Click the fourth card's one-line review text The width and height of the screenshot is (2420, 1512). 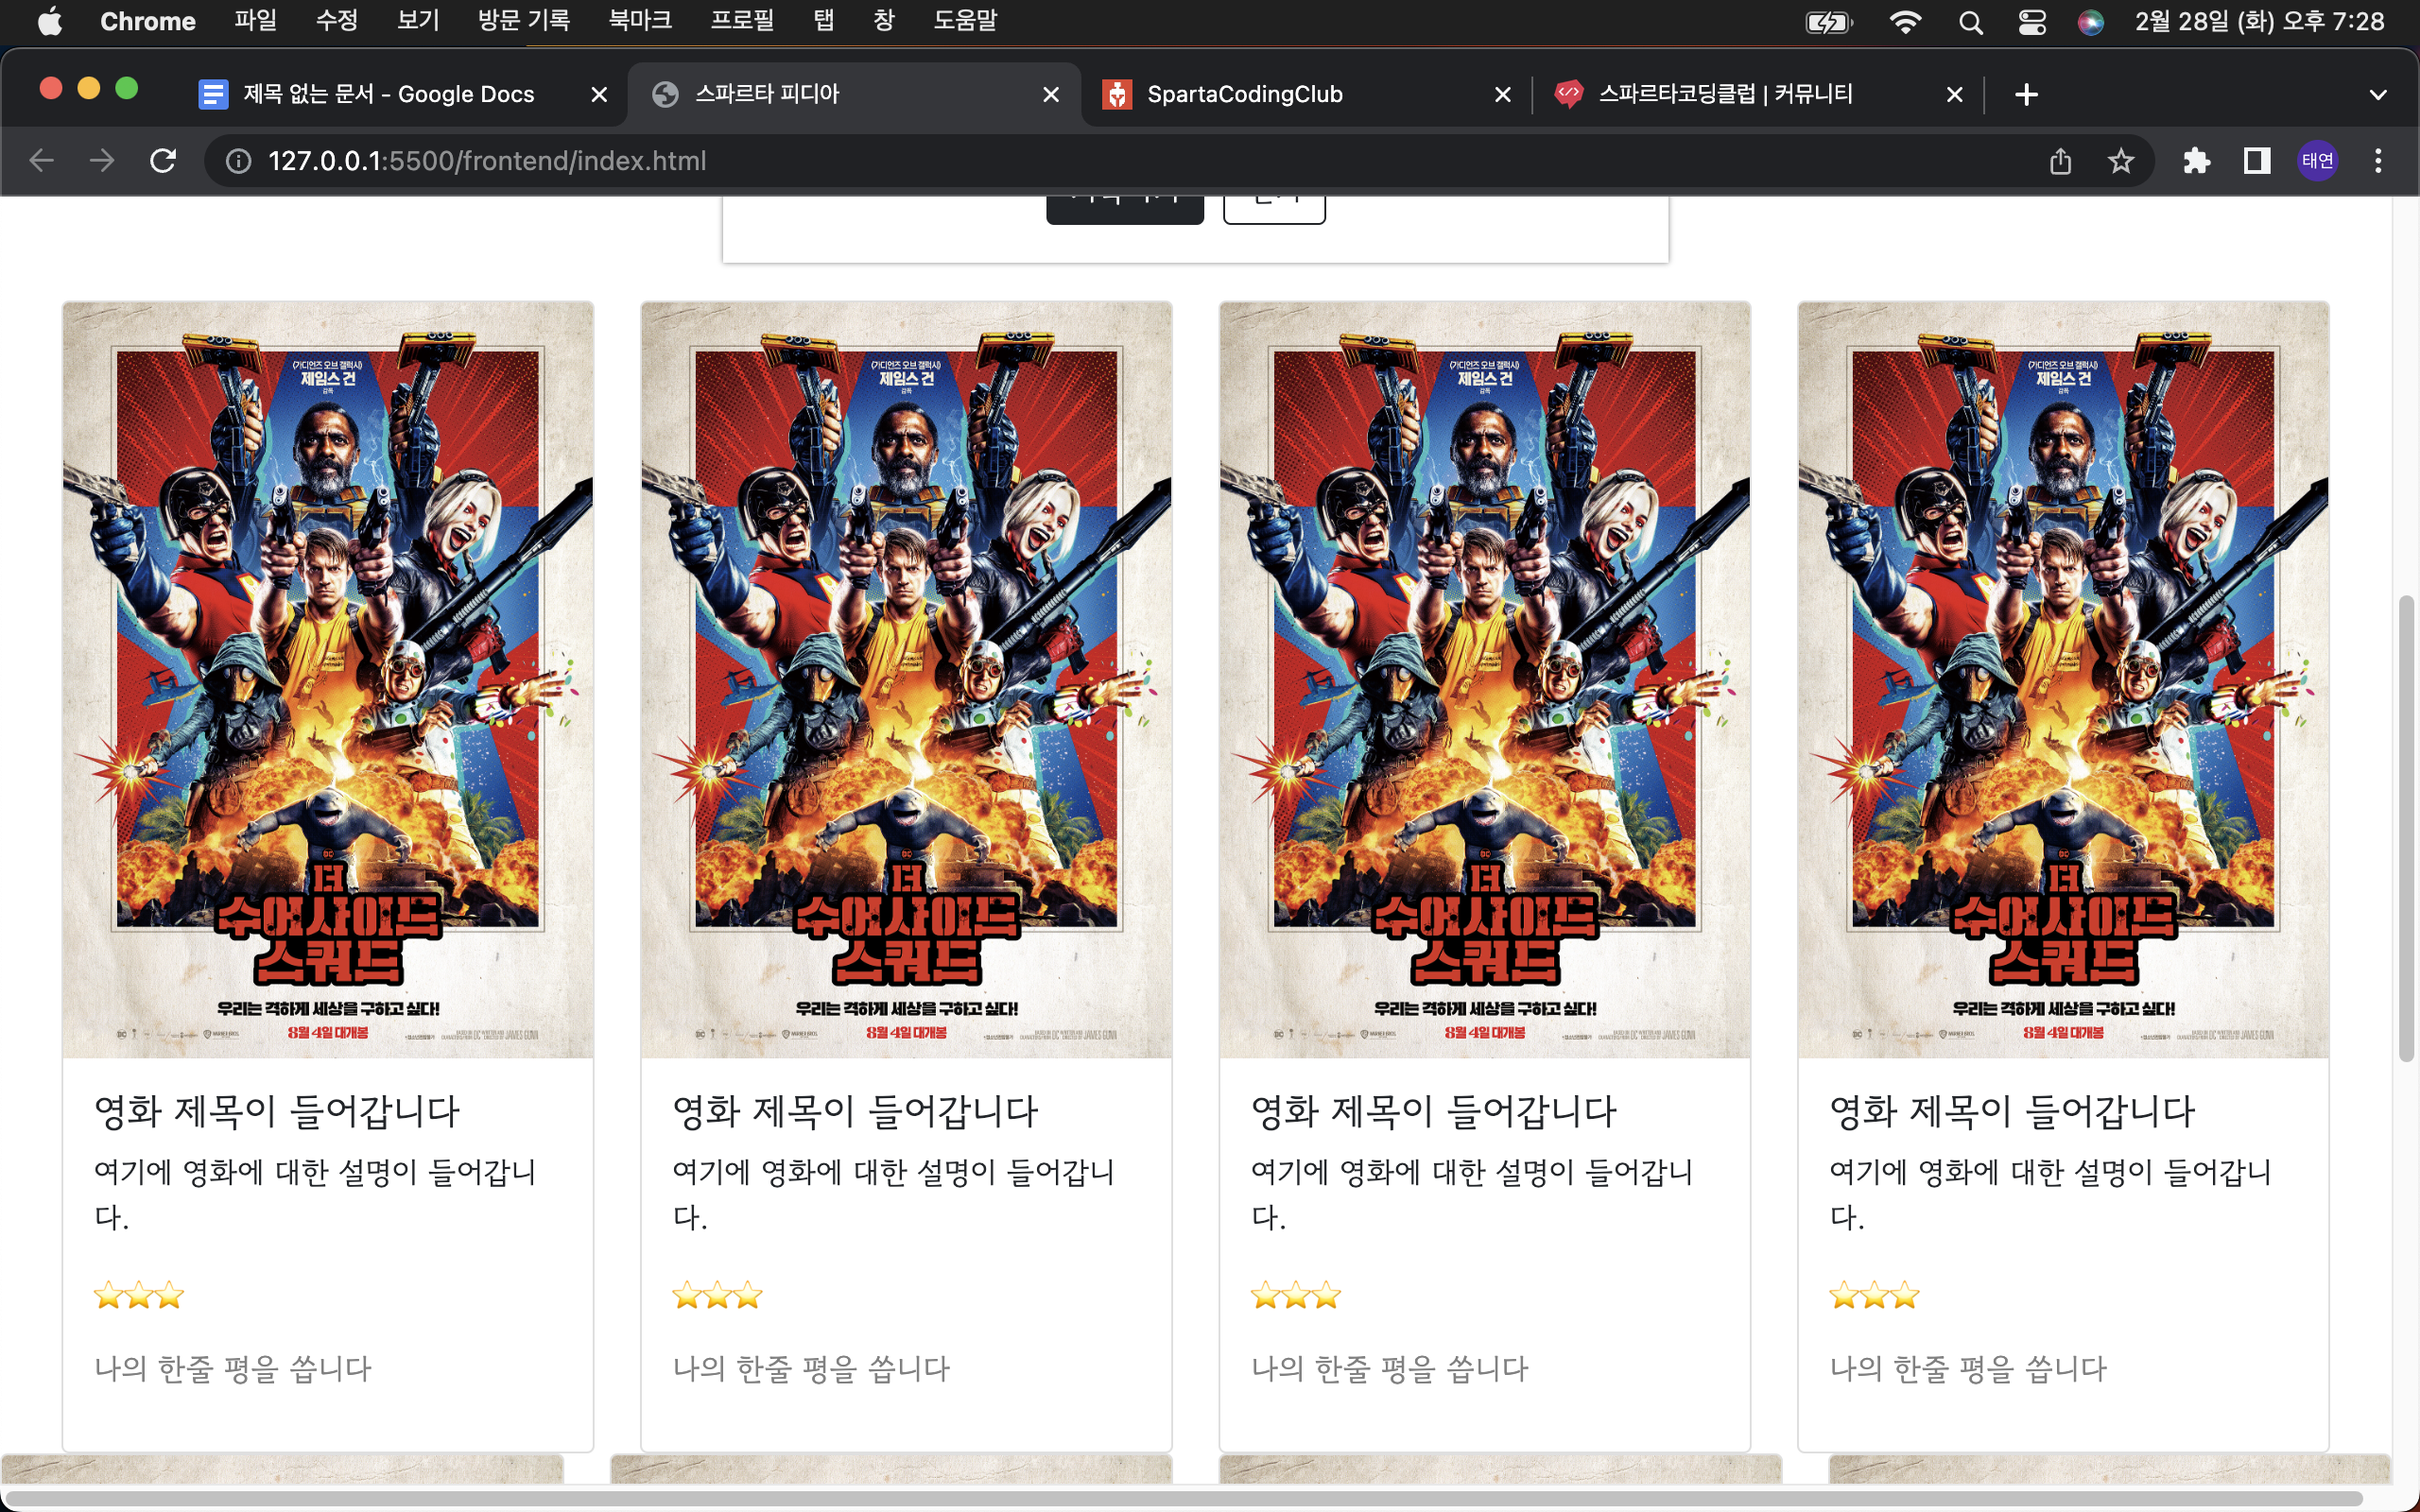(x=1968, y=1369)
